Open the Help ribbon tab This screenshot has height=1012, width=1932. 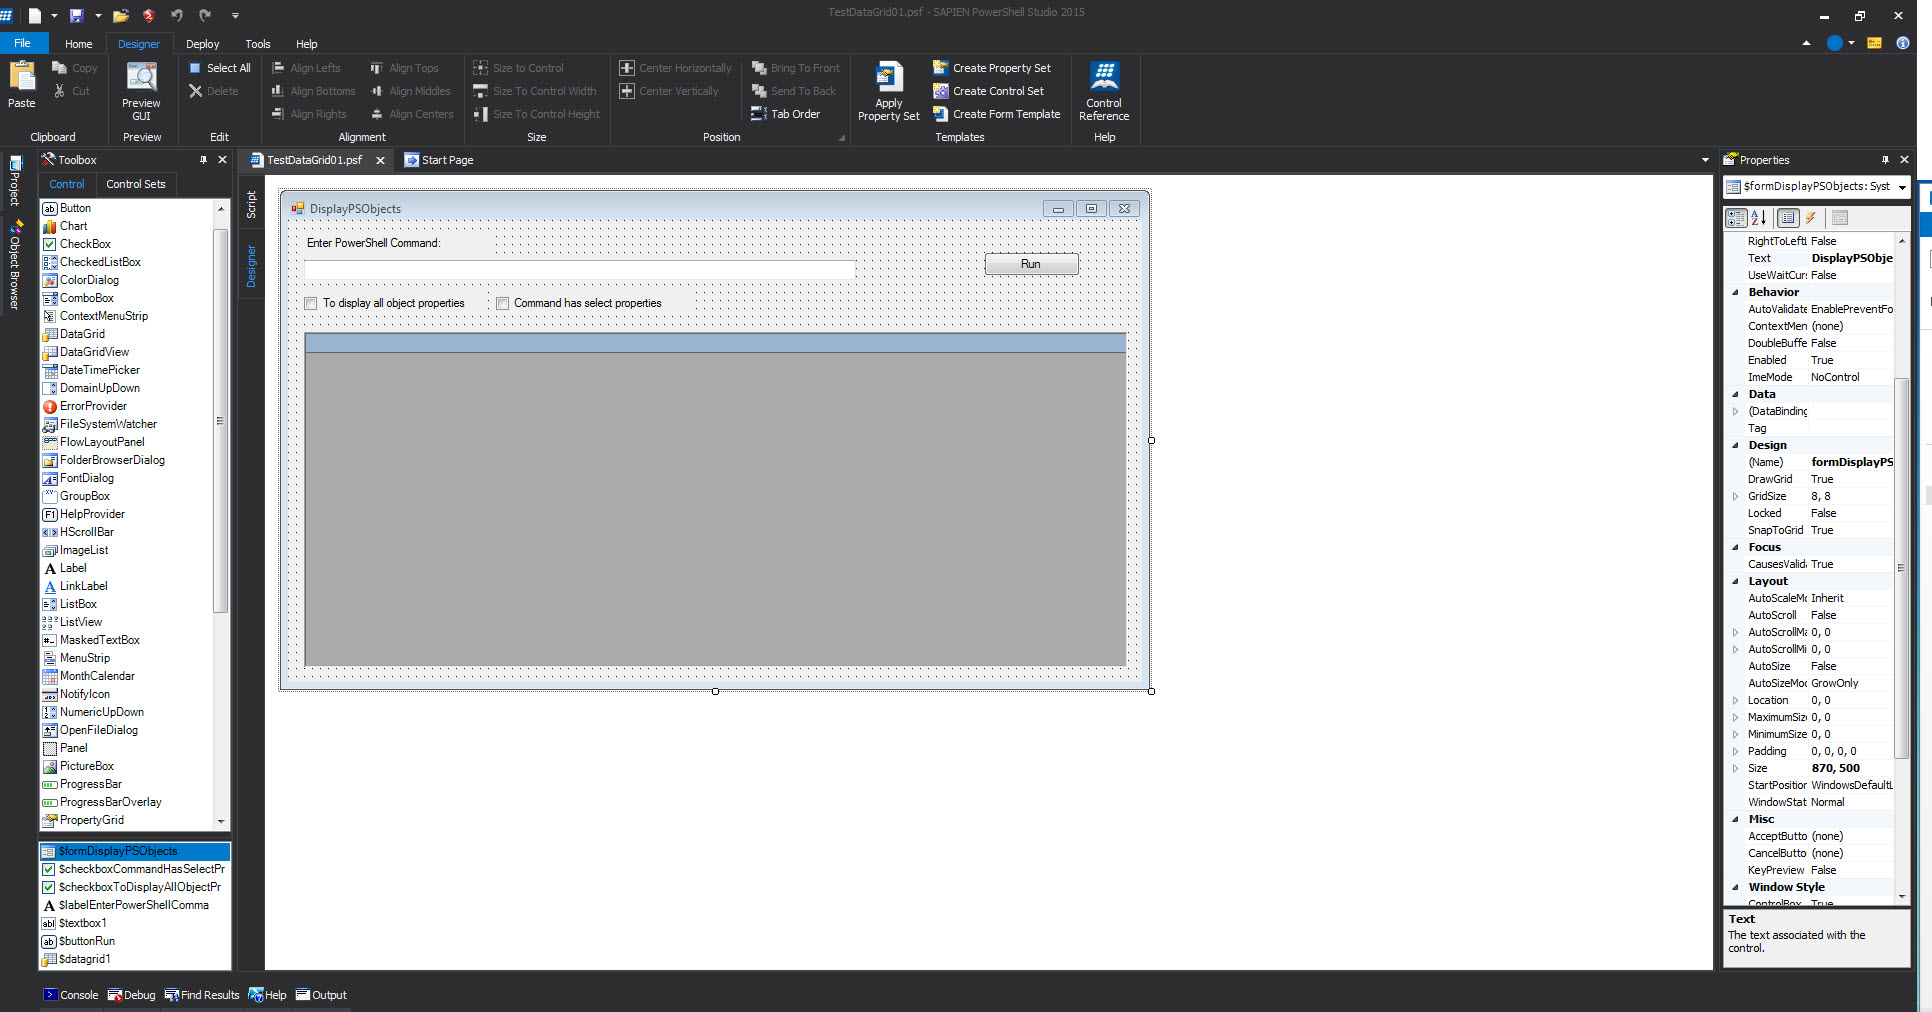coord(306,44)
